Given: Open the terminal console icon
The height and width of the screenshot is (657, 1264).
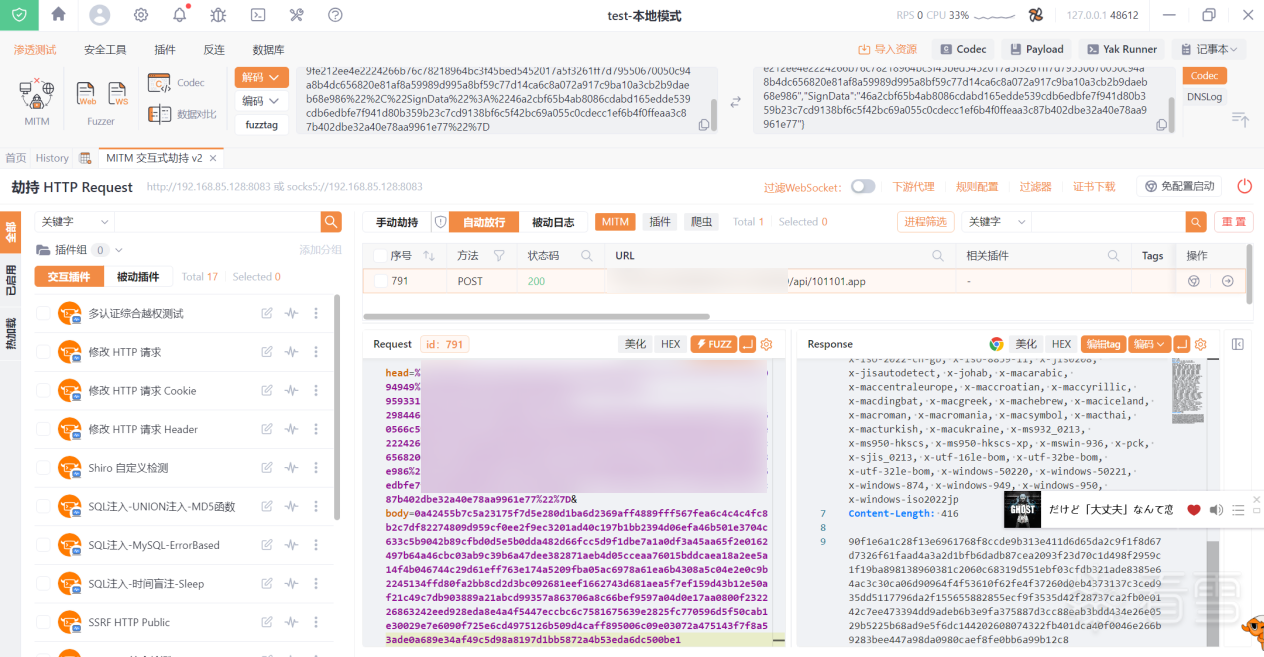Looking at the screenshot, I should 257,15.
